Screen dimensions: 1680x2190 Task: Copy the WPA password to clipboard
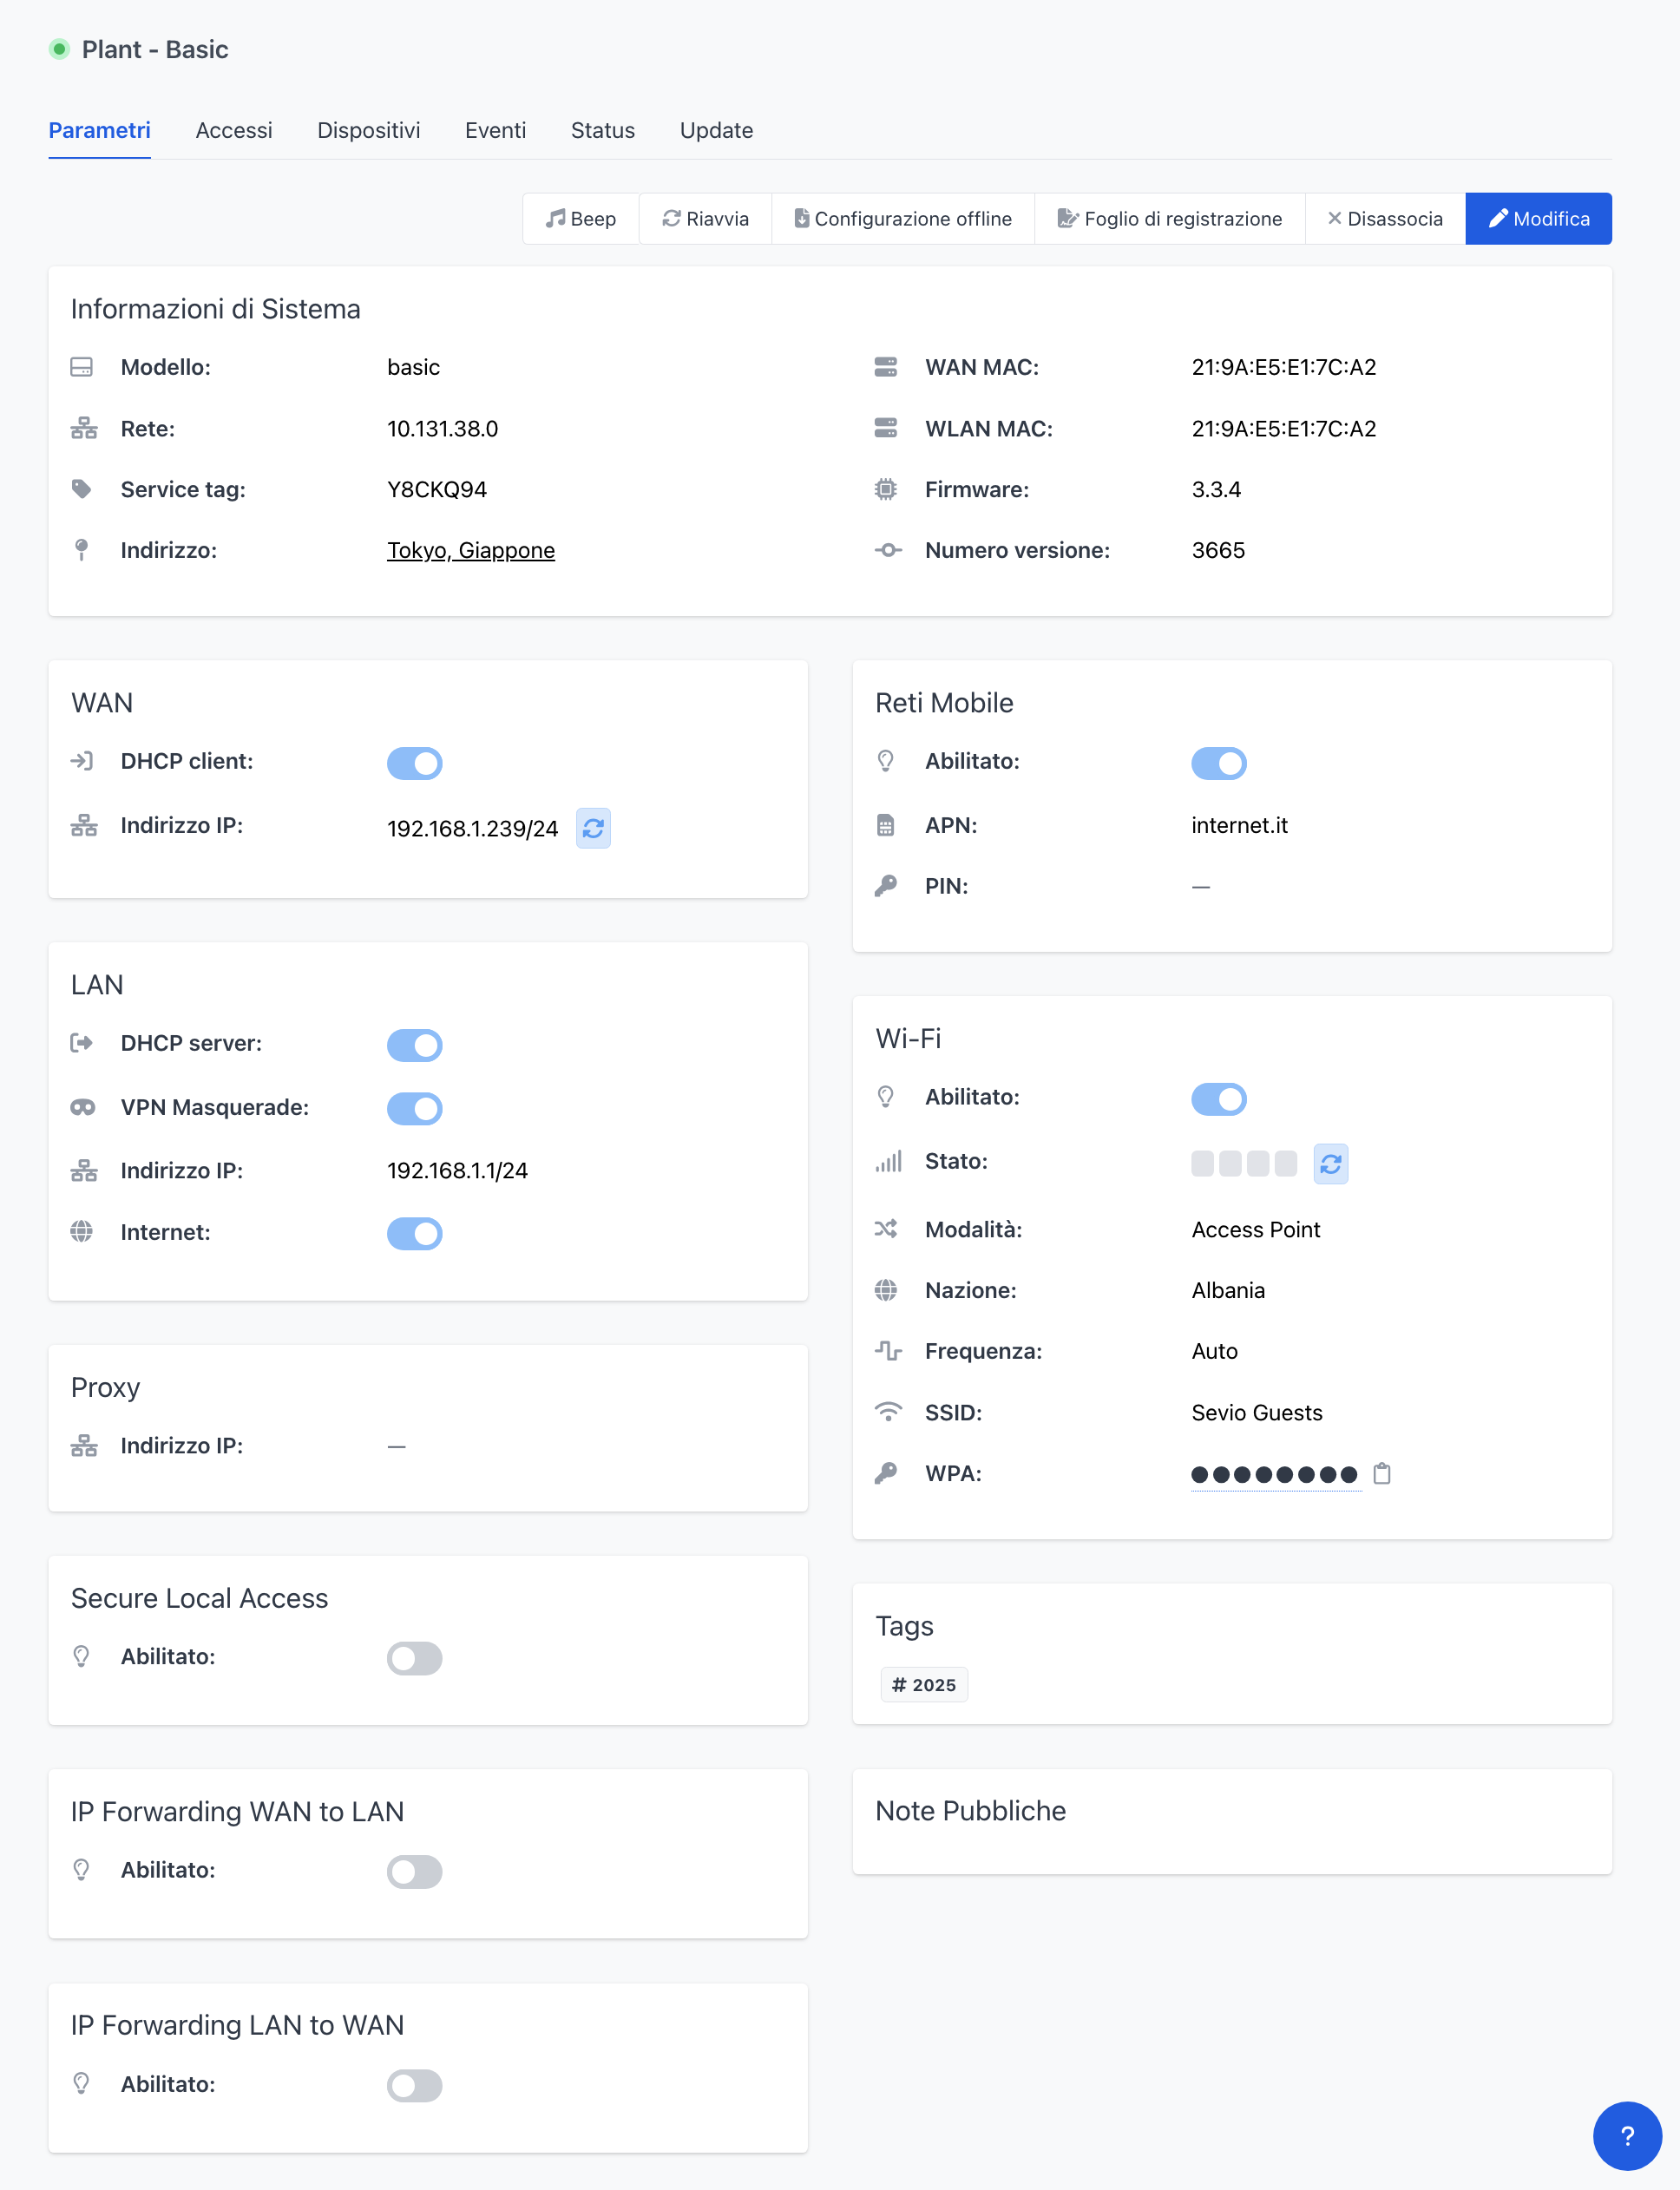1382,1473
